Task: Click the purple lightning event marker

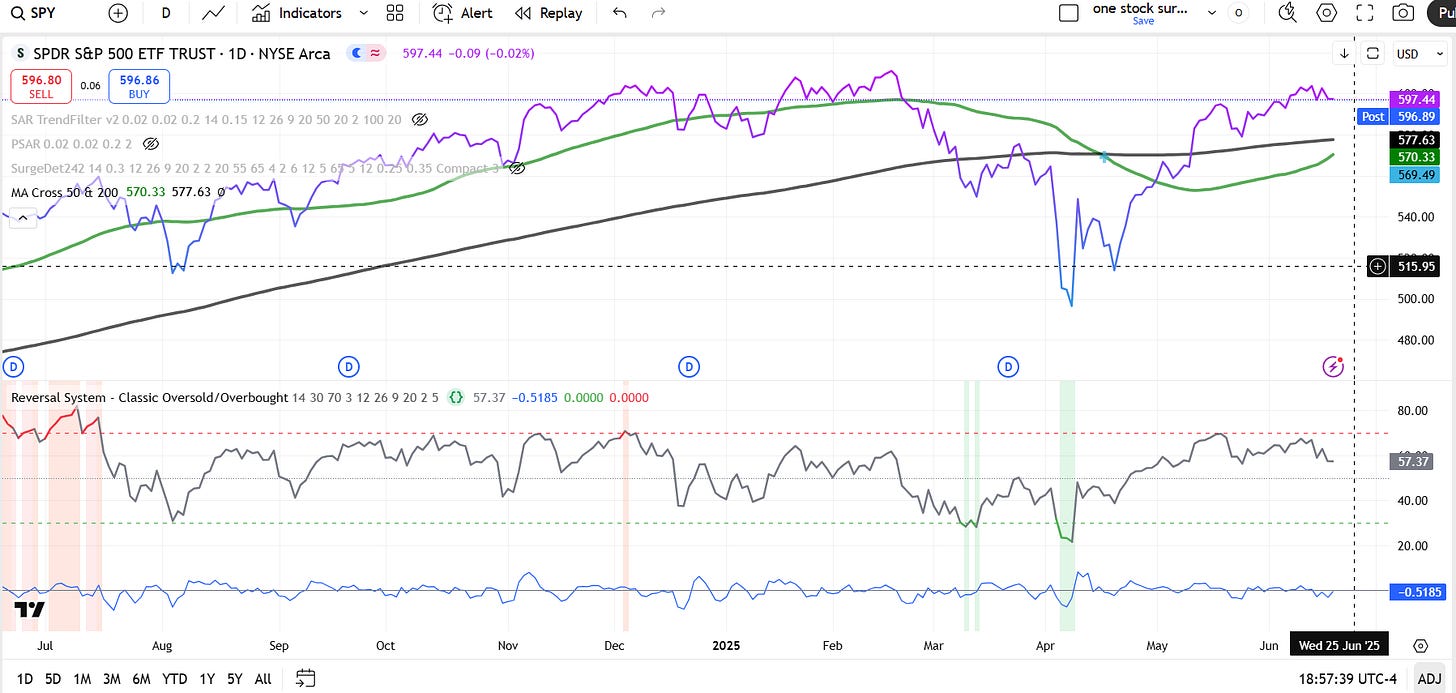Action: coord(1333,367)
